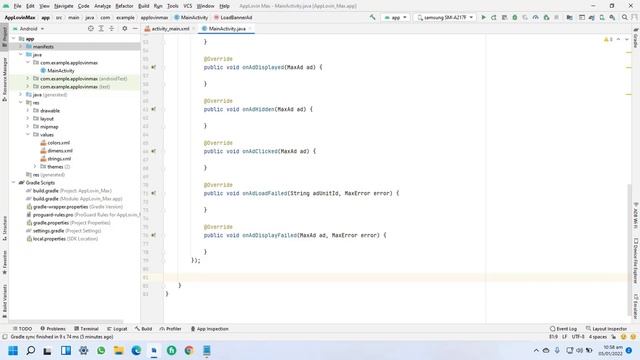Open Search Everywhere magnifier icon

[x=625, y=18]
